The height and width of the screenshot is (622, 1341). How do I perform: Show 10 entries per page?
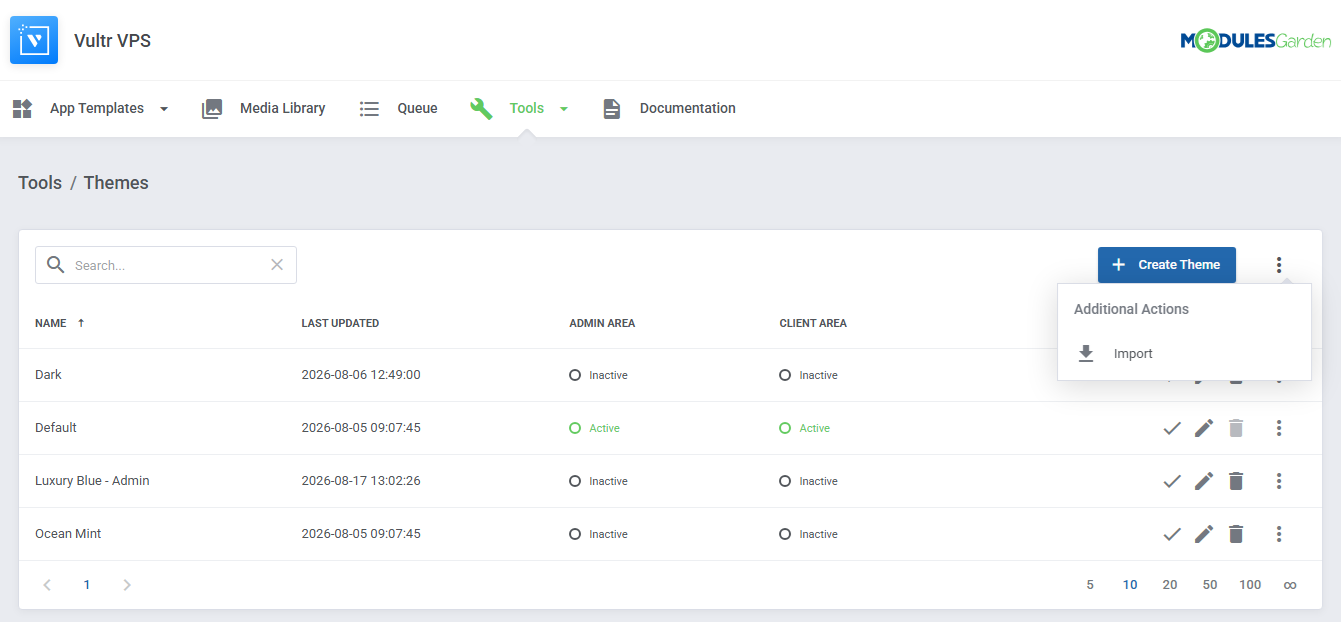point(1130,585)
